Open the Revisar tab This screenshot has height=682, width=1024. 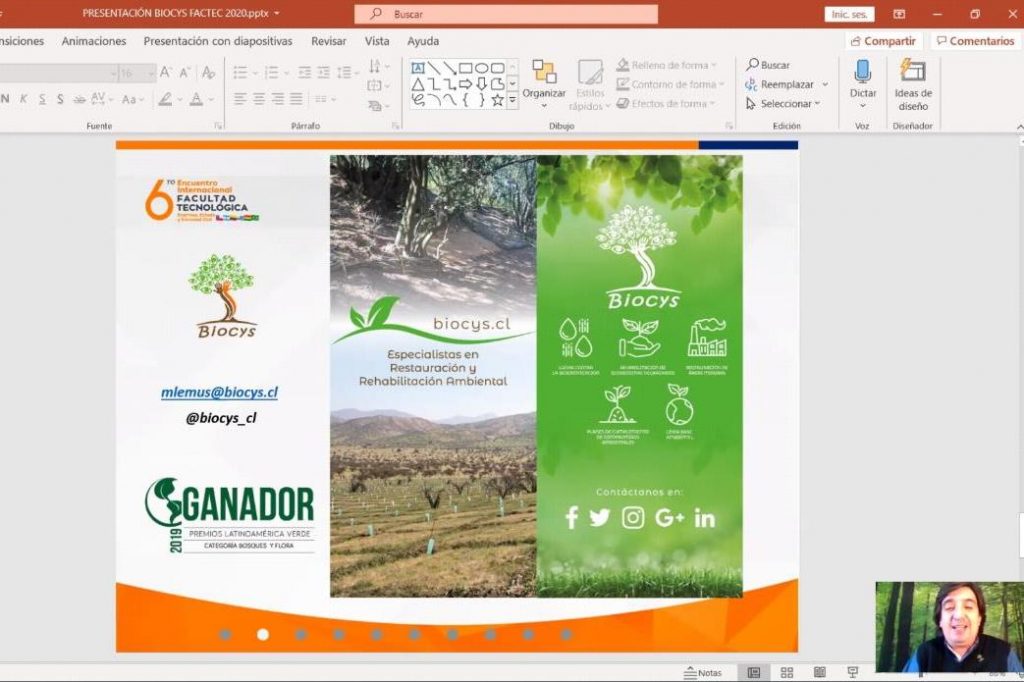click(x=328, y=41)
